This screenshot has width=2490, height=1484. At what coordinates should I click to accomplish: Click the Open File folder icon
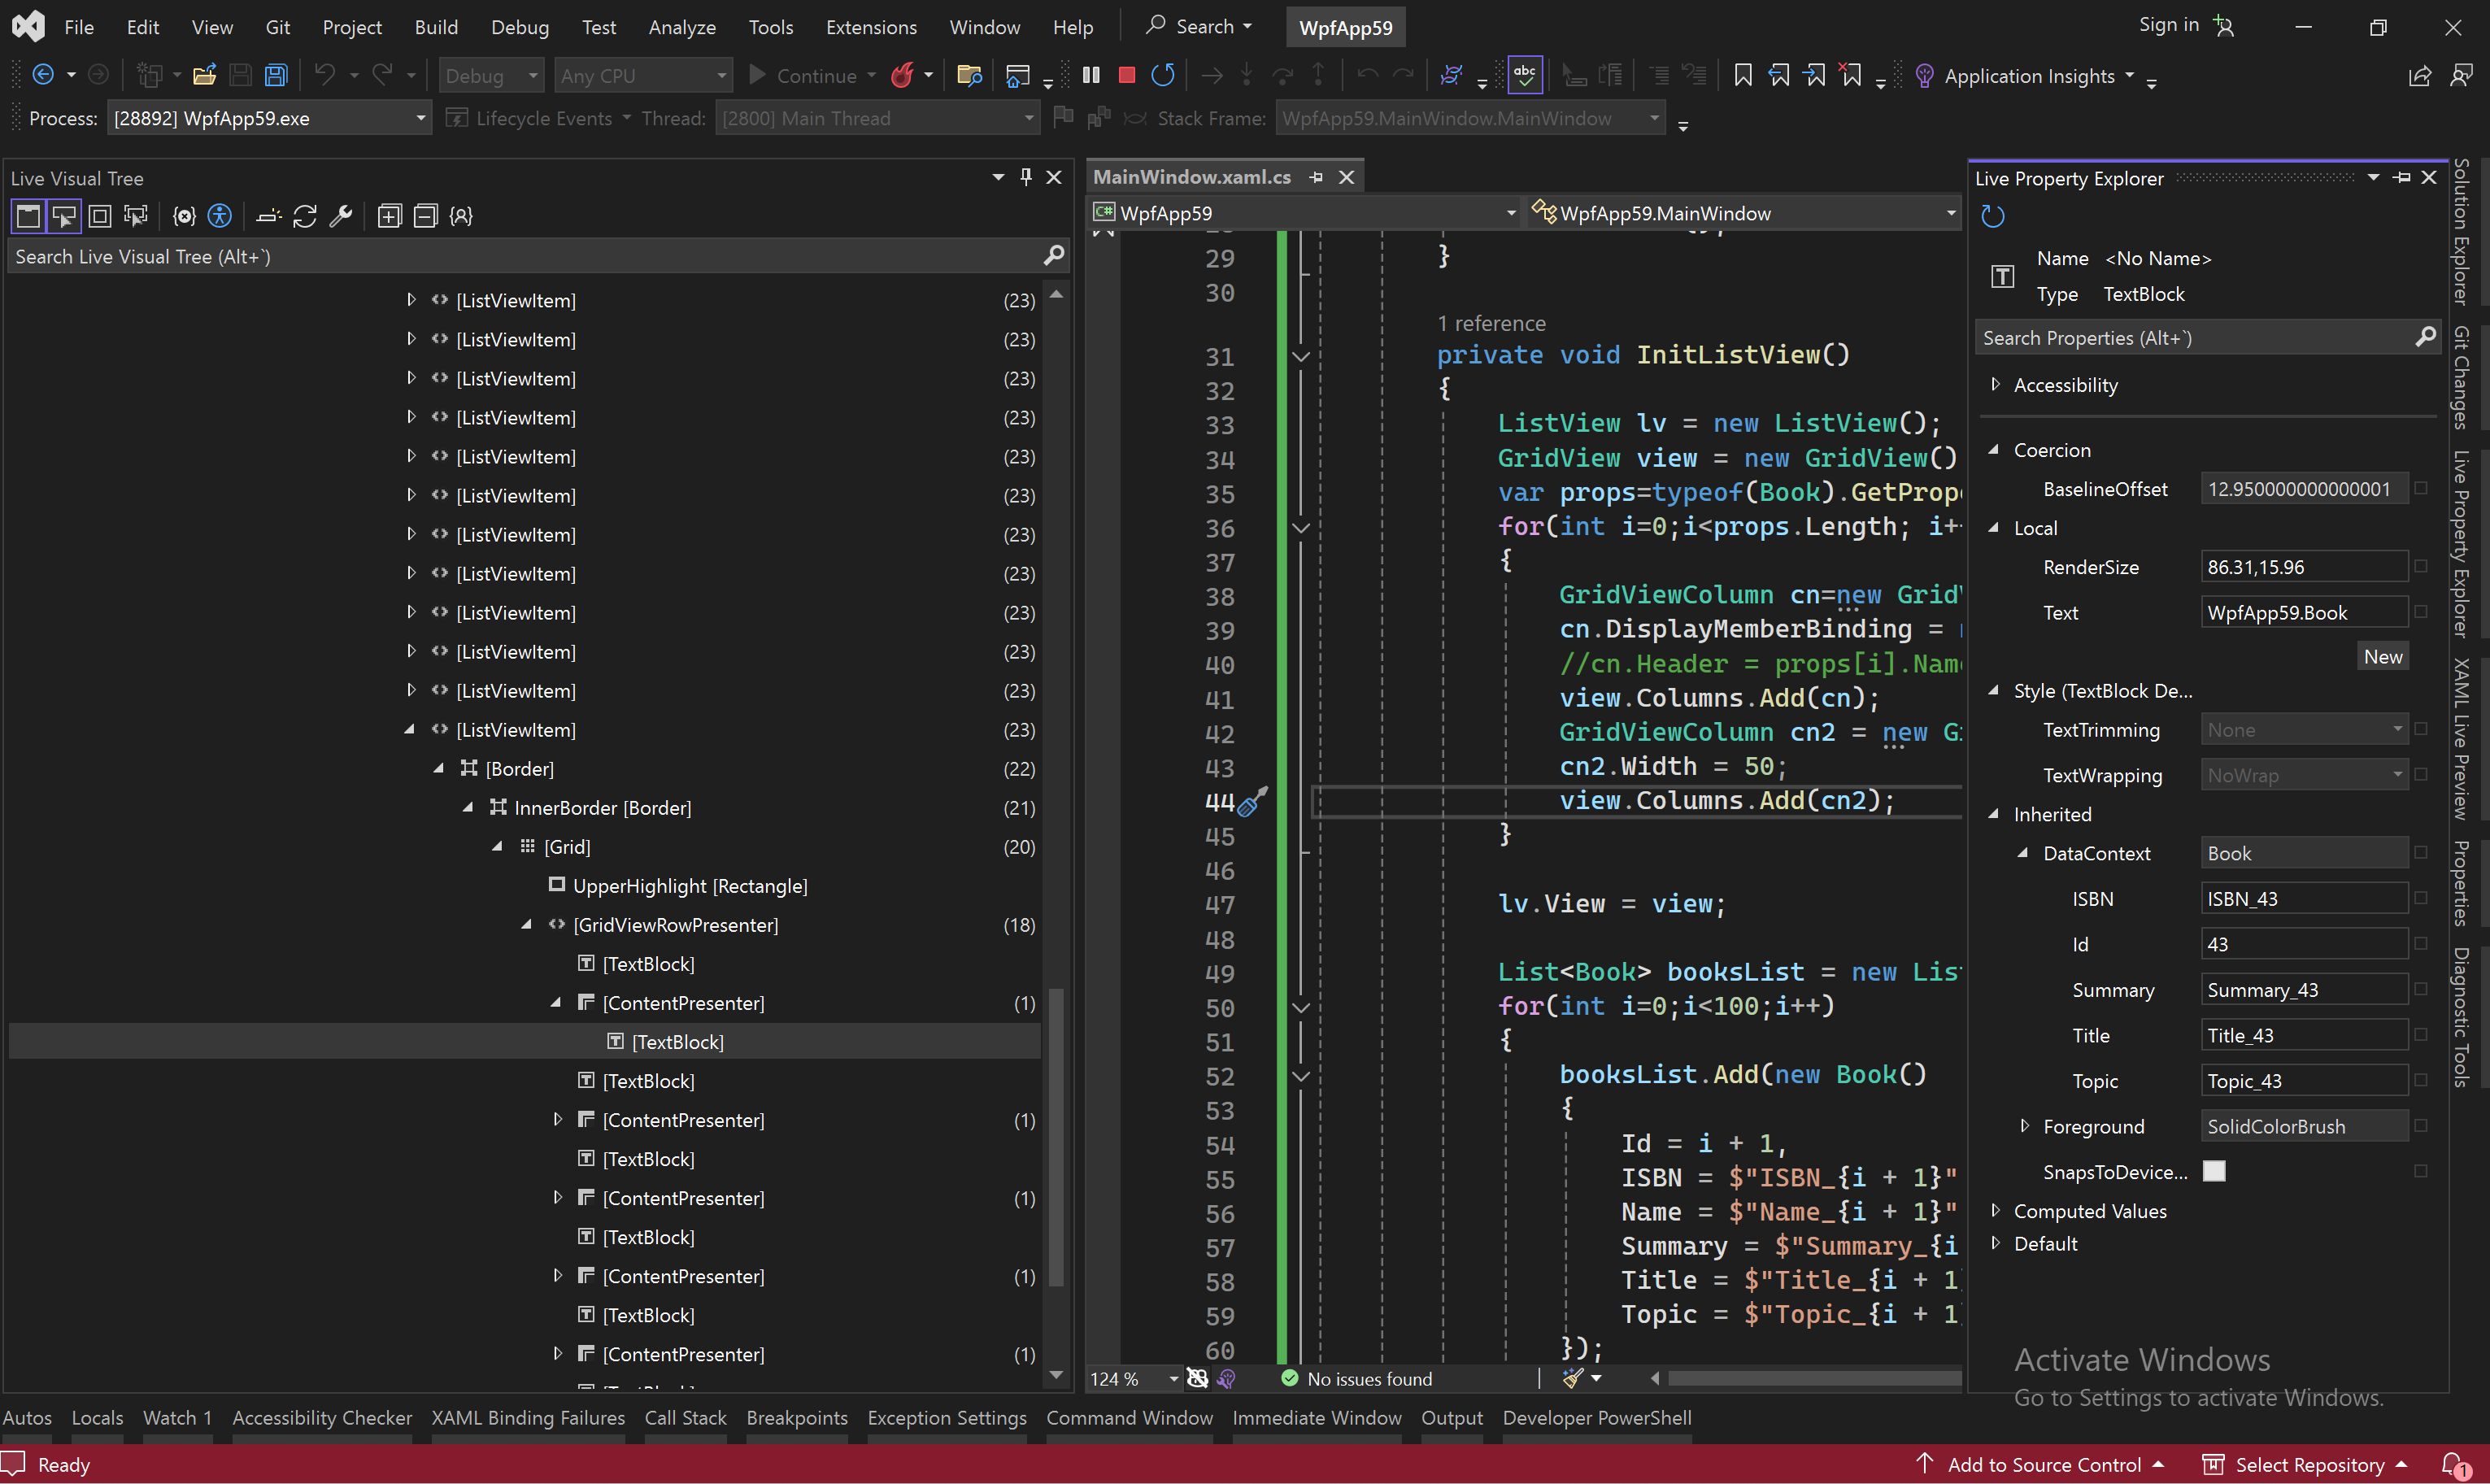tap(205, 75)
